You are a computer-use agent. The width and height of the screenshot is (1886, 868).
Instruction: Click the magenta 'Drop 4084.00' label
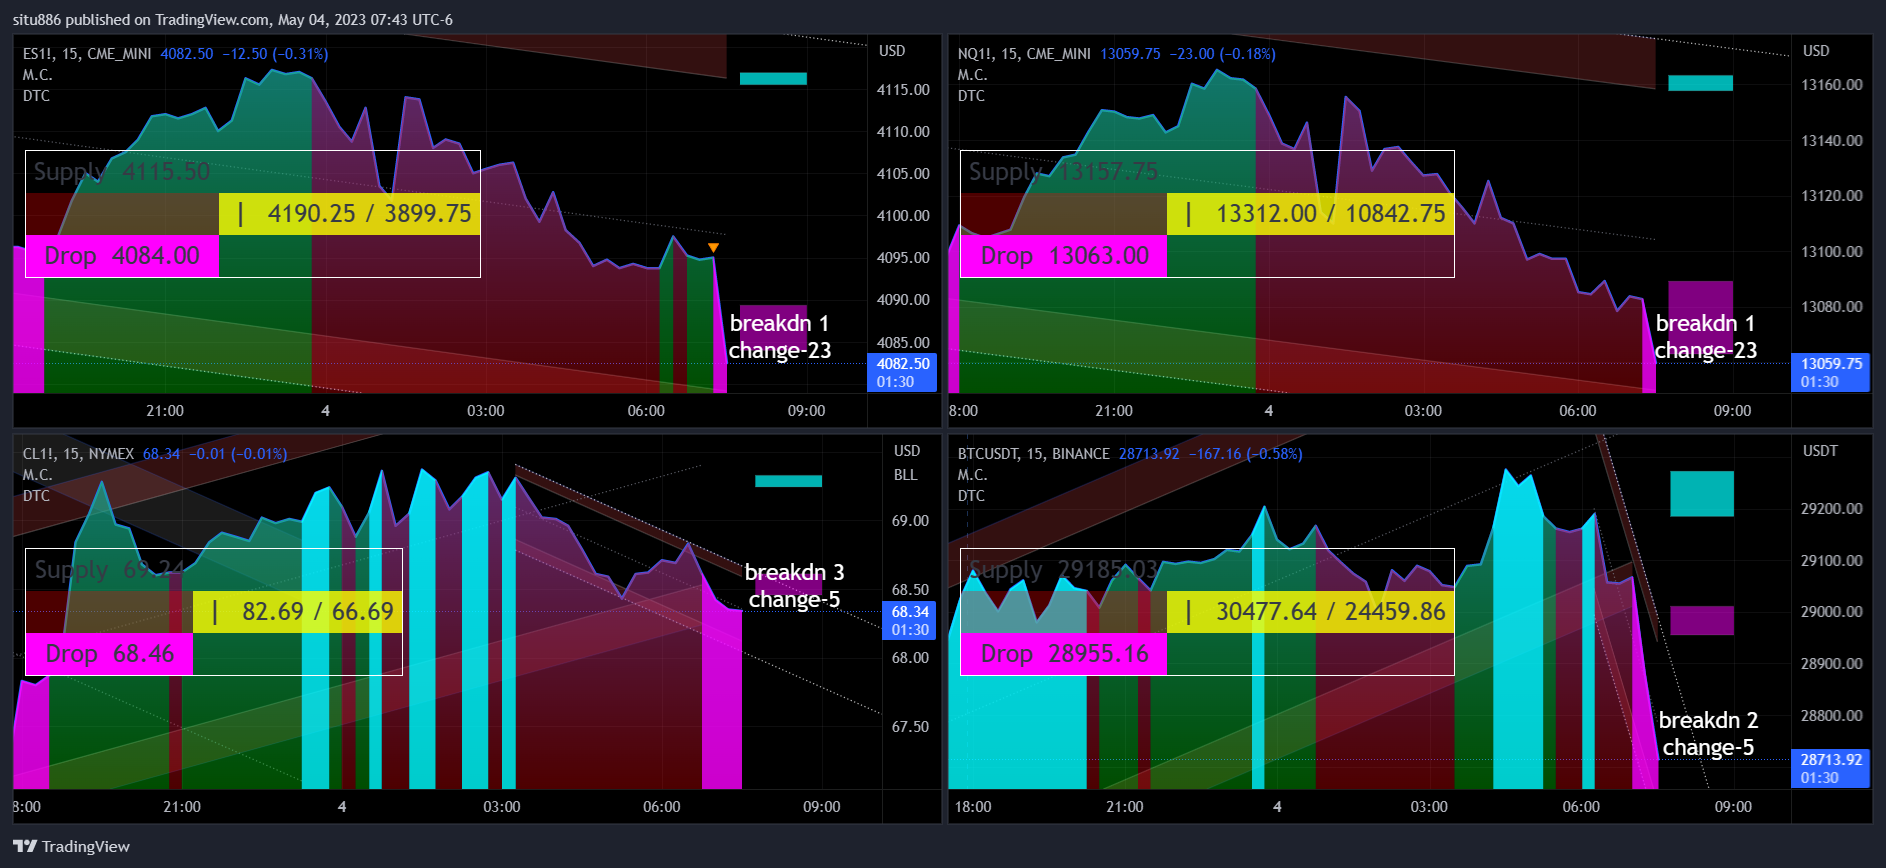[122, 256]
